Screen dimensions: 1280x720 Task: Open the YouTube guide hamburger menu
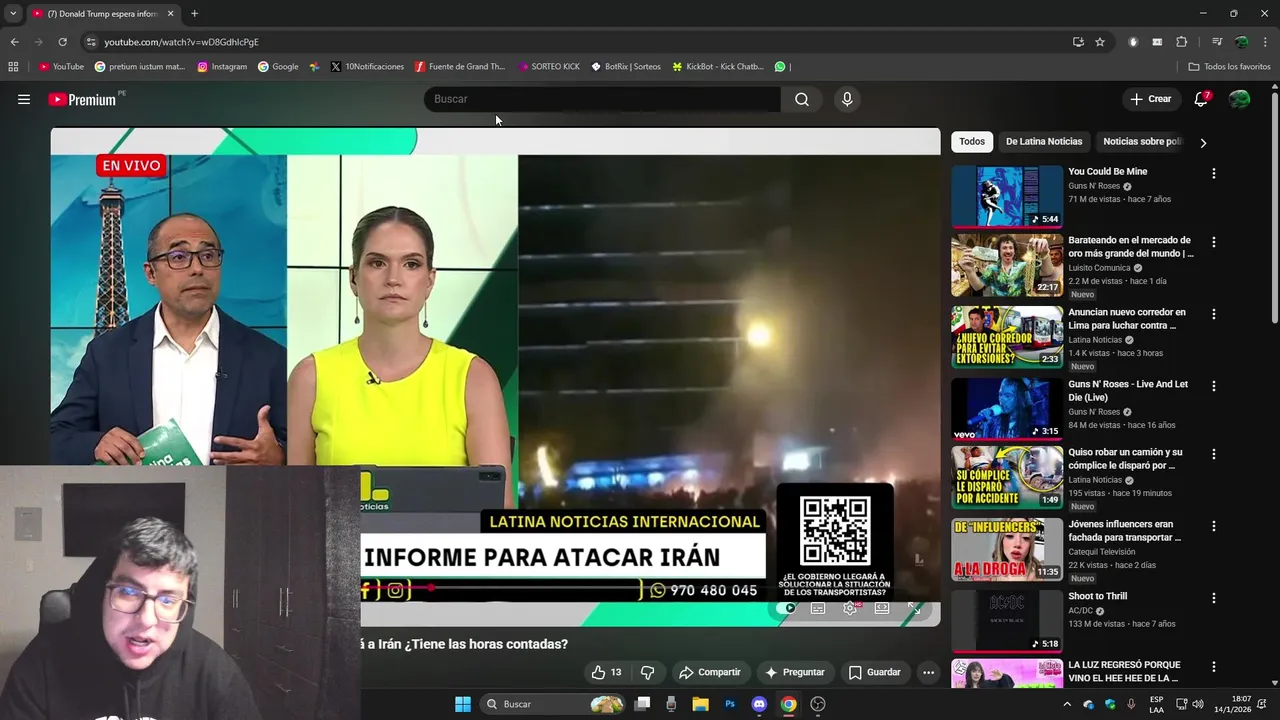pos(24,99)
